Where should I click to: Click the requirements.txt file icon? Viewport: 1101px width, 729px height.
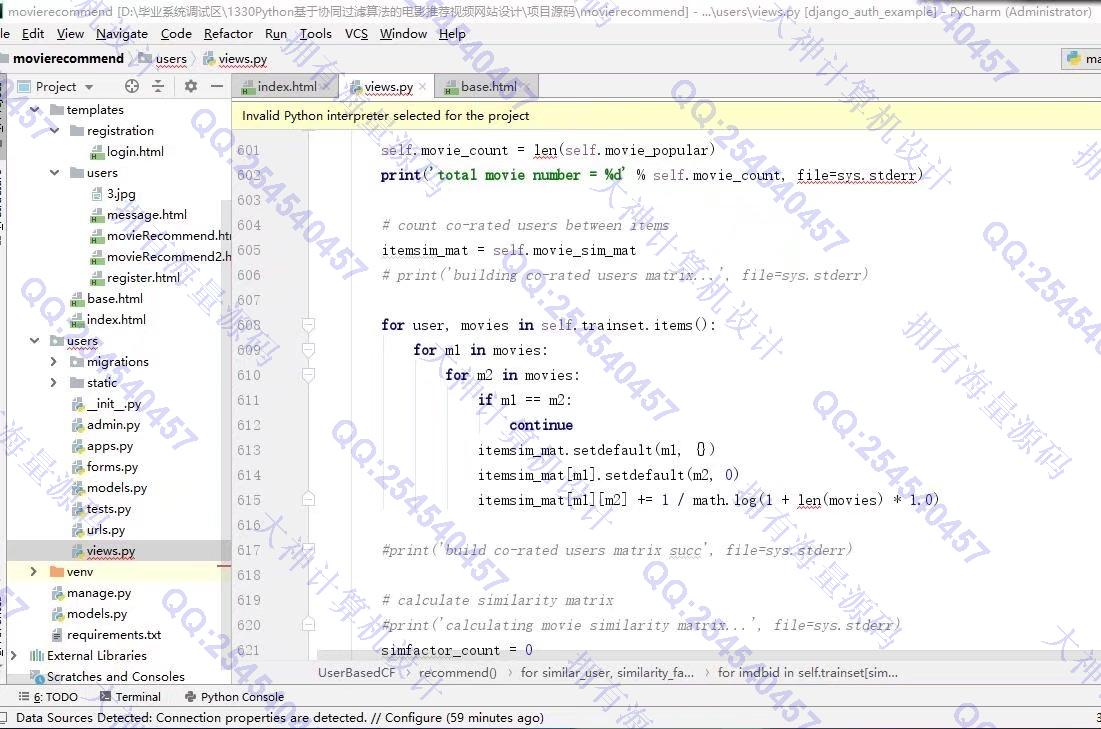(58, 635)
